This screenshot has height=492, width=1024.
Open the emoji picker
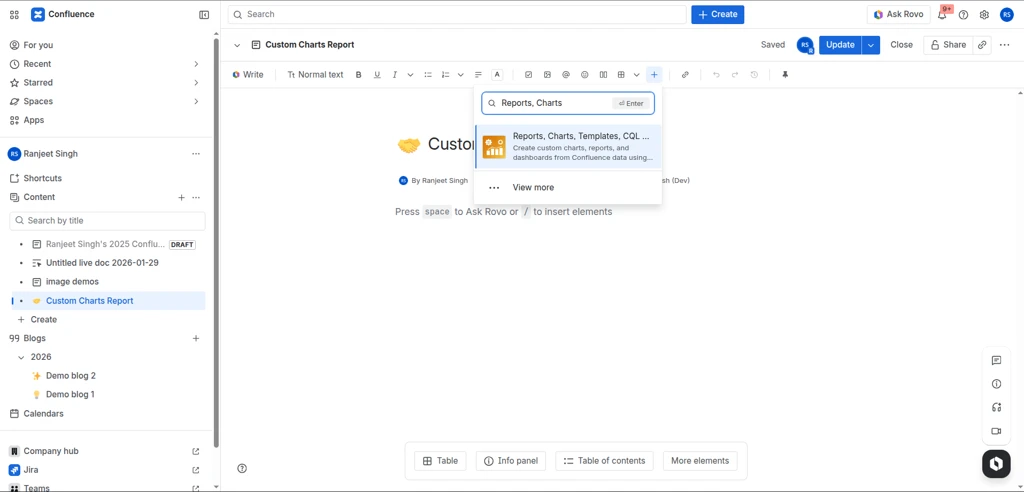tap(584, 74)
